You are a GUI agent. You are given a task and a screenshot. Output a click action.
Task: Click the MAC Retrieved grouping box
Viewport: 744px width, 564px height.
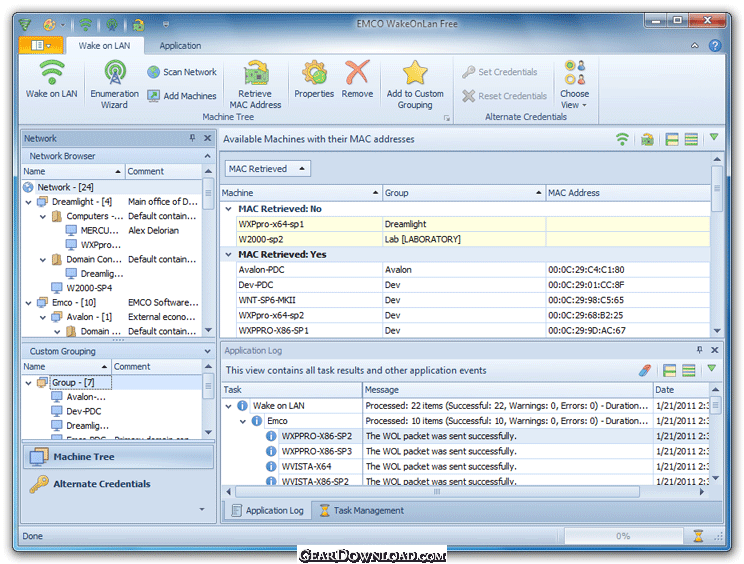pyautogui.click(x=268, y=169)
